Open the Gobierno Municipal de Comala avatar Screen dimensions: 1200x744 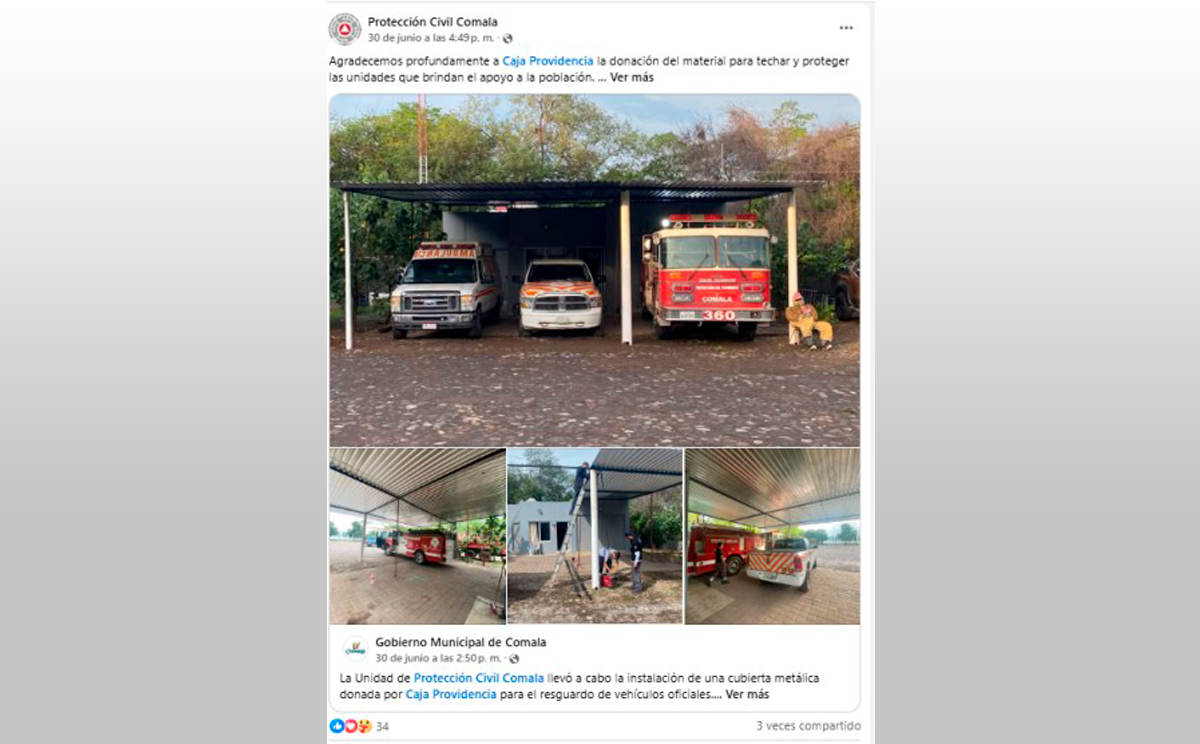[x=355, y=649]
